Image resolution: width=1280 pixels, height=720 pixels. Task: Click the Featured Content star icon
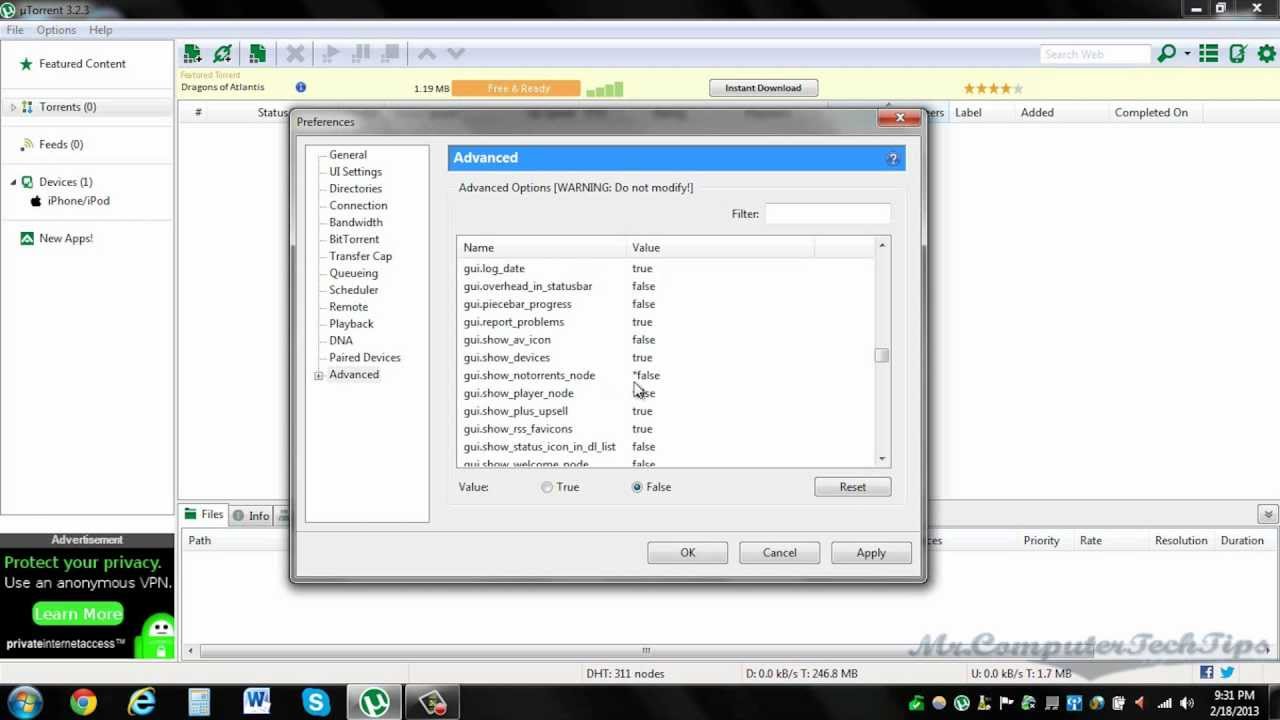tap(26, 64)
